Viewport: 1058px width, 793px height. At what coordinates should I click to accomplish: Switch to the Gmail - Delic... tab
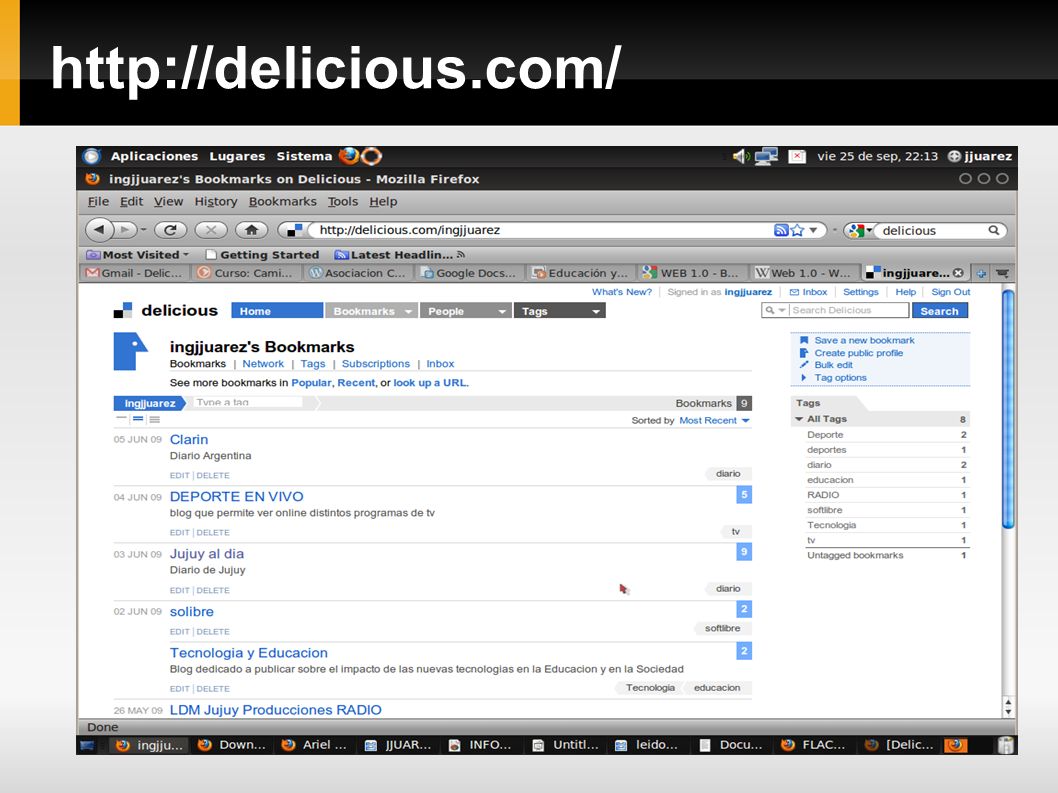(x=135, y=273)
